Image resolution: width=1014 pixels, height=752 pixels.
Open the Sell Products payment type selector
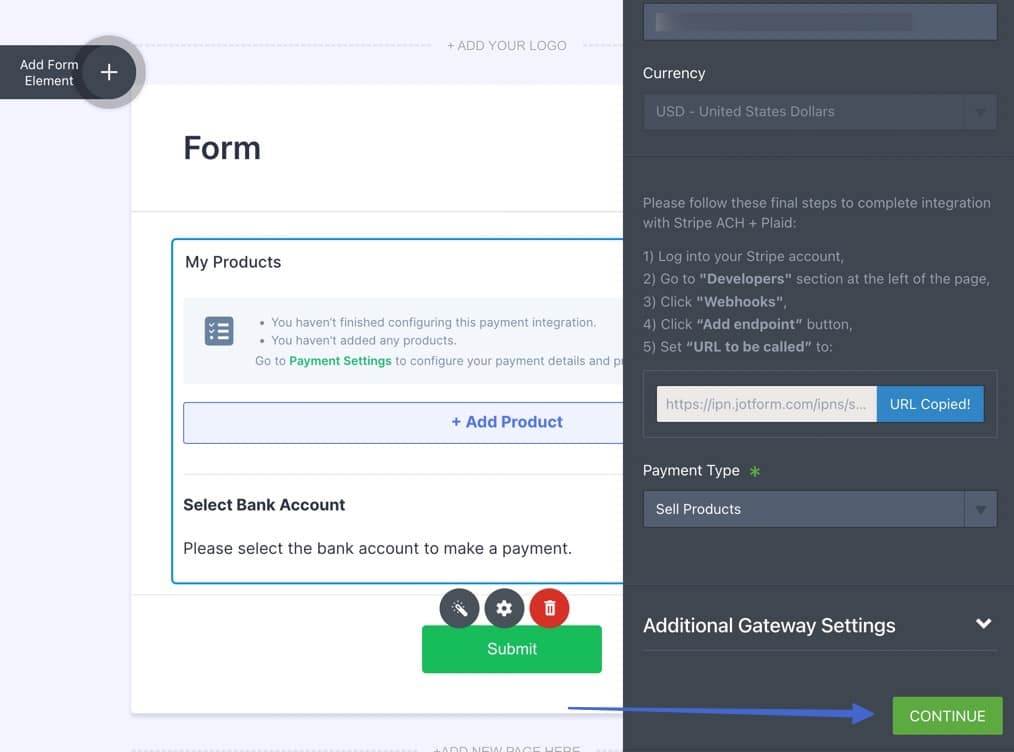[800, 509]
